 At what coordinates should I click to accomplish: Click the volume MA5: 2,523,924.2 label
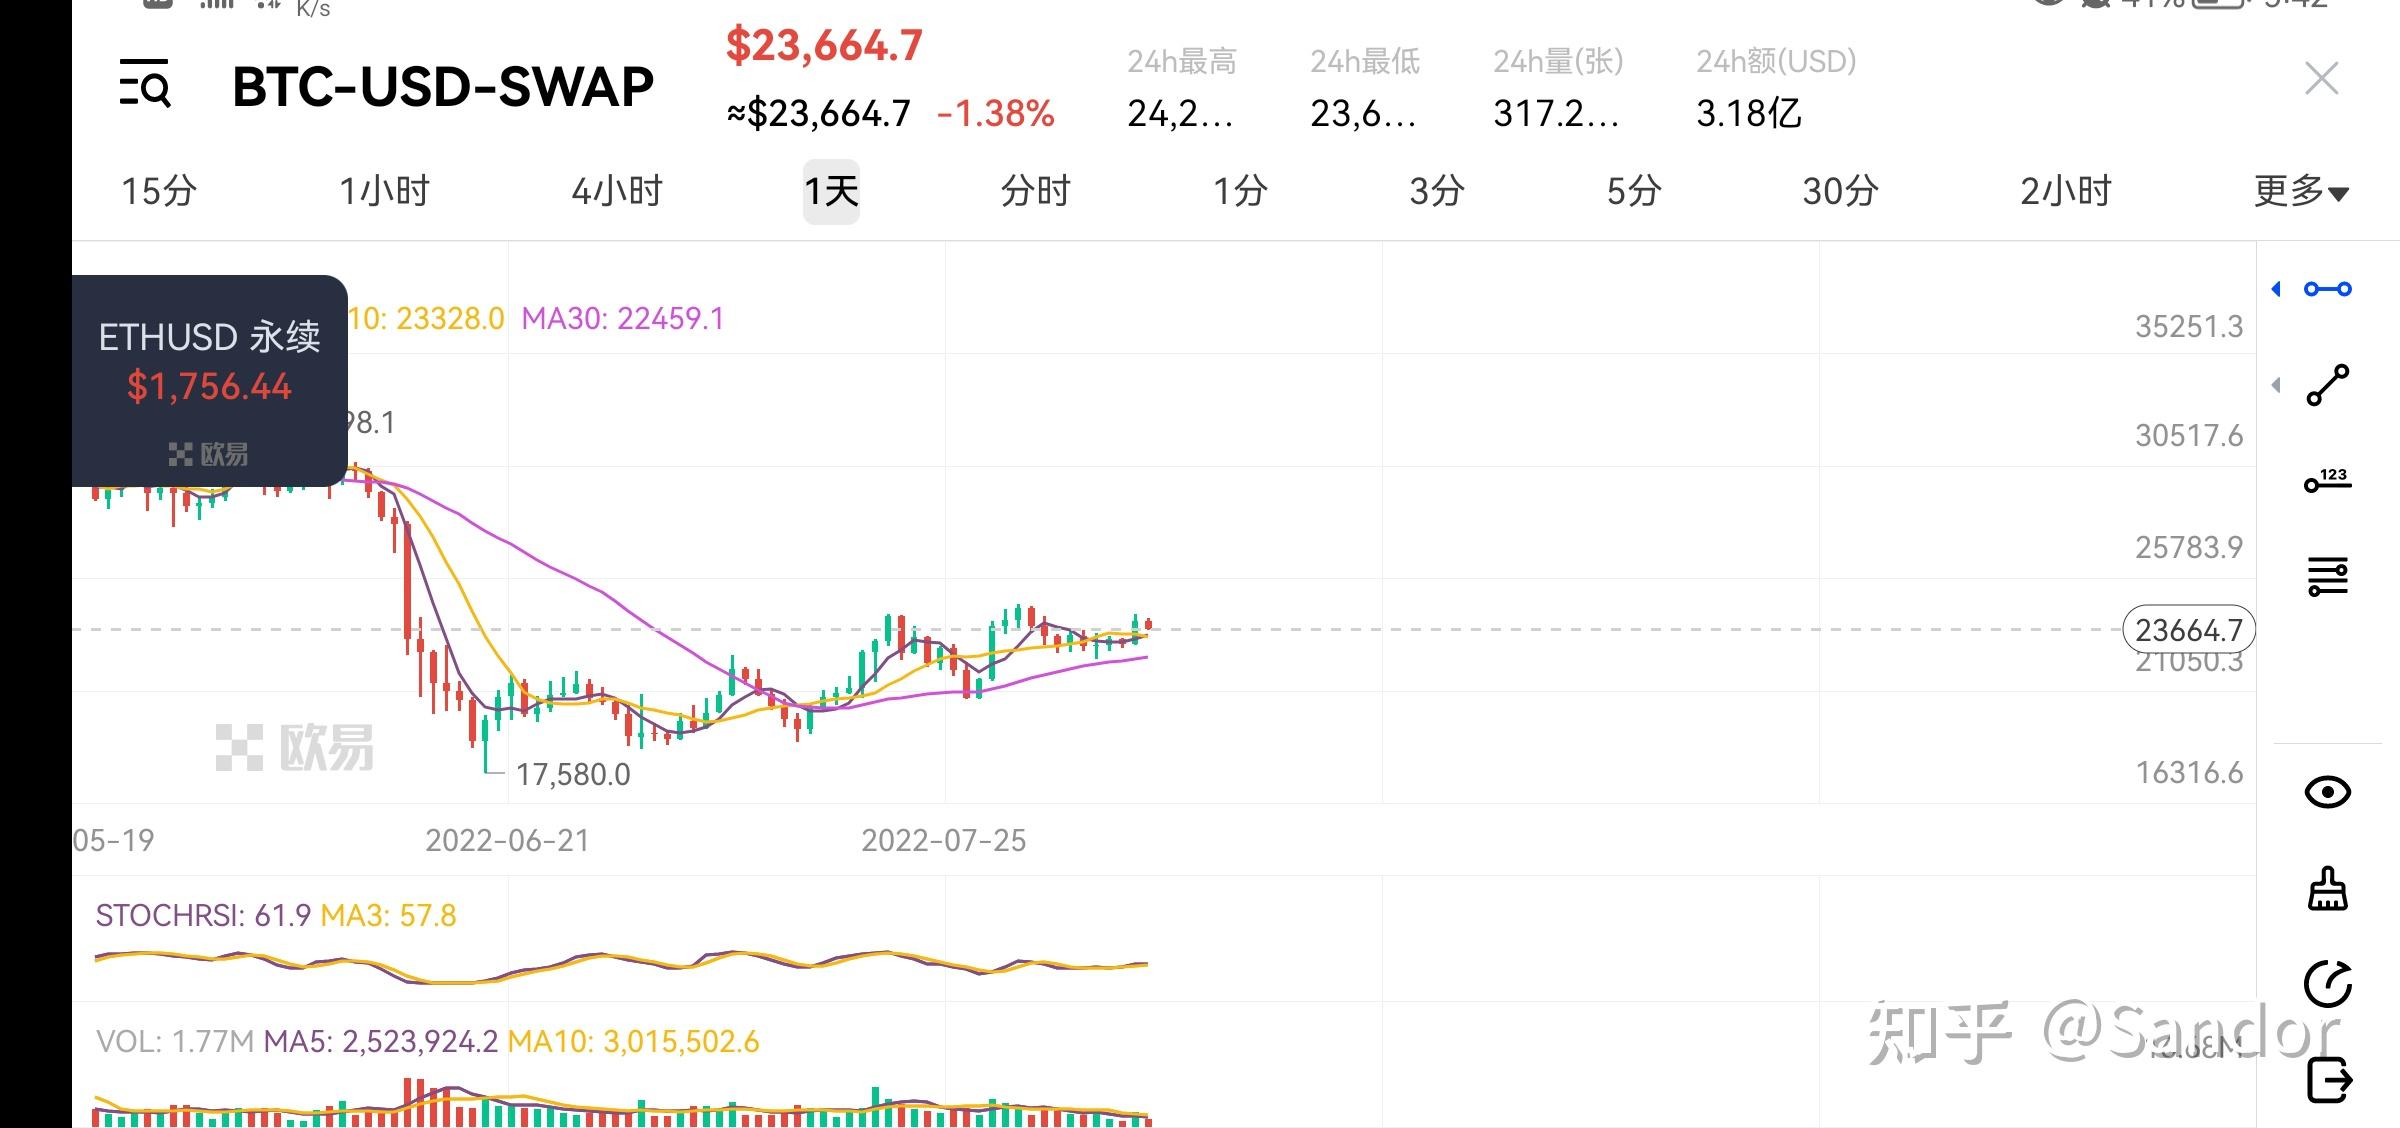[x=380, y=1042]
